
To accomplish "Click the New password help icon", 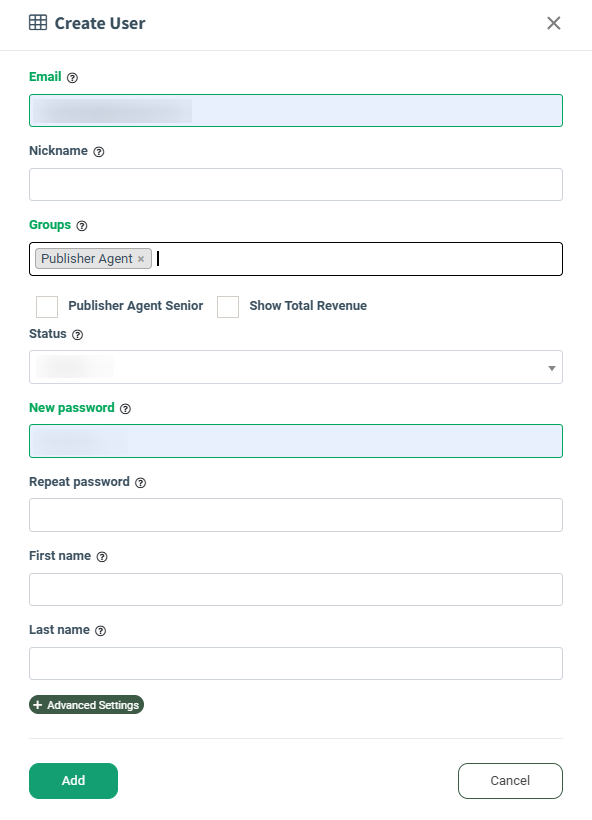I will [x=126, y=409].
